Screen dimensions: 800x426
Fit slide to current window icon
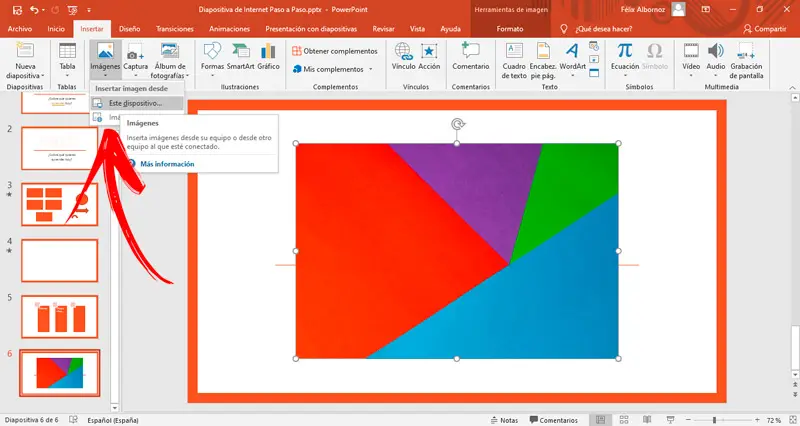(x=793, y=420)
